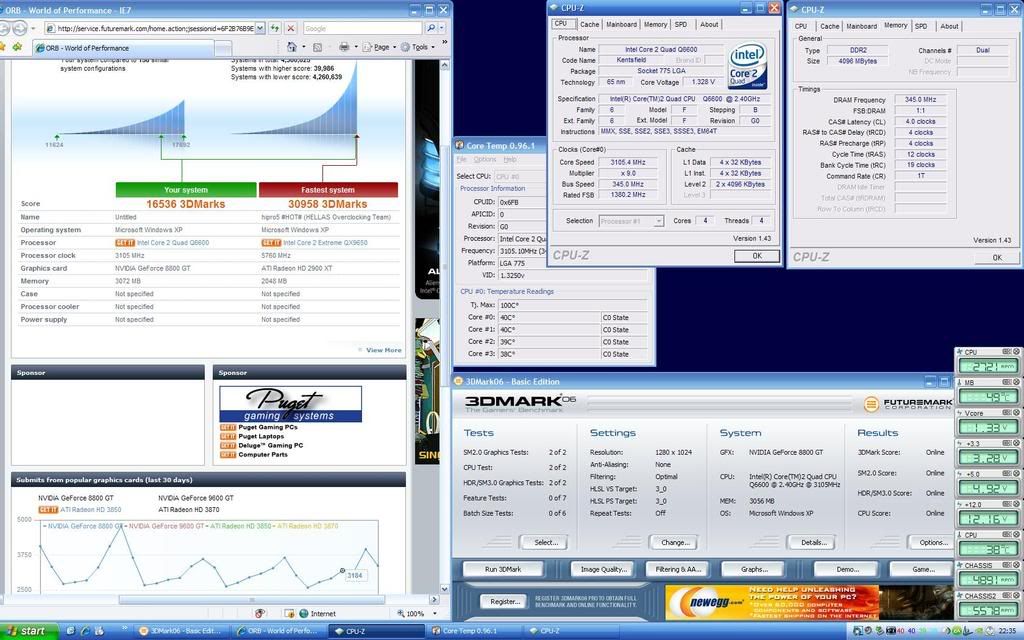The height and width of the screenshot is (640, 1024).
Task: Select the ORB - World of Performance browser tab
Action: (x=123, y=48)
